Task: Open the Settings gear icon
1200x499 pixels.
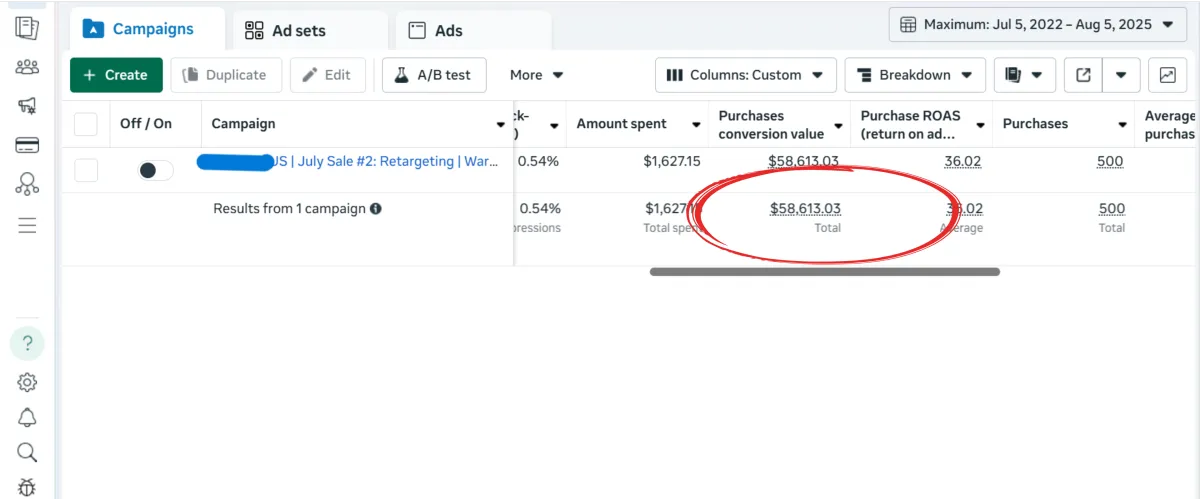Action: click(x=27, y=382)
